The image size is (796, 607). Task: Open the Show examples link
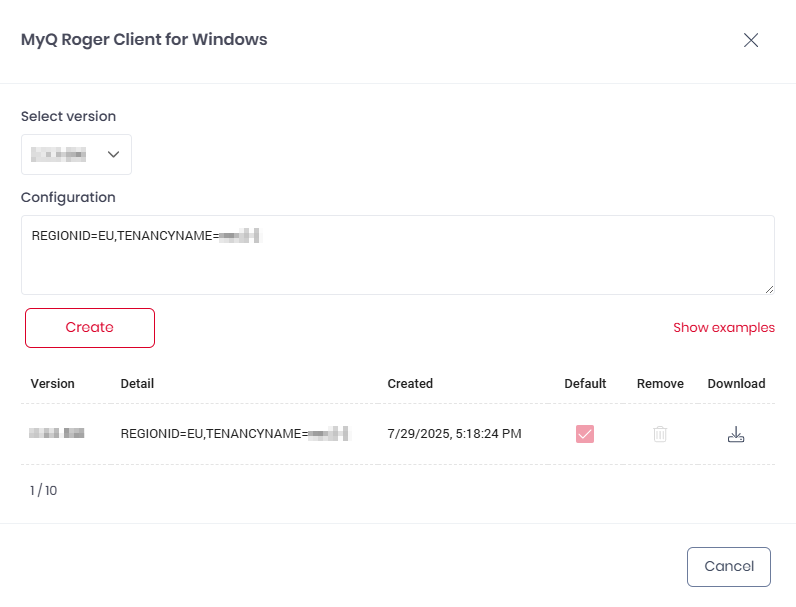(x=723, y=327)
